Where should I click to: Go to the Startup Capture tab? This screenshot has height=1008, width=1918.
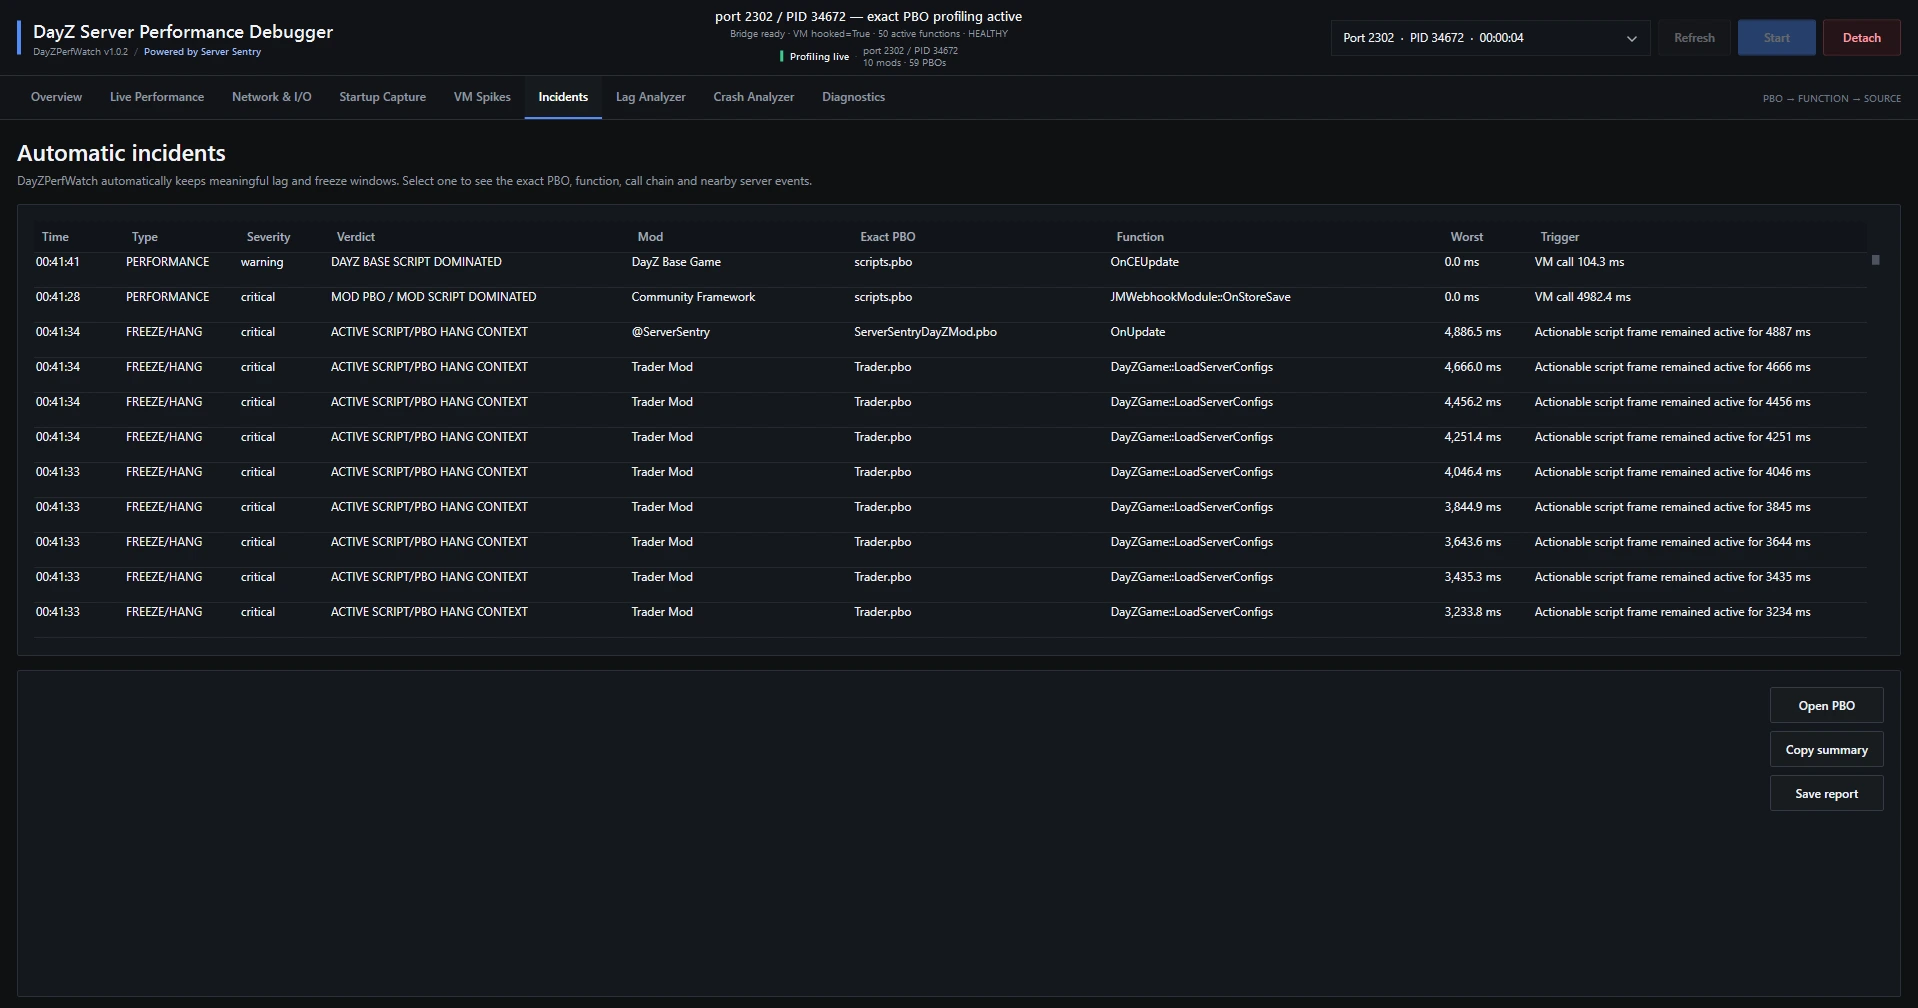[382, 97]
